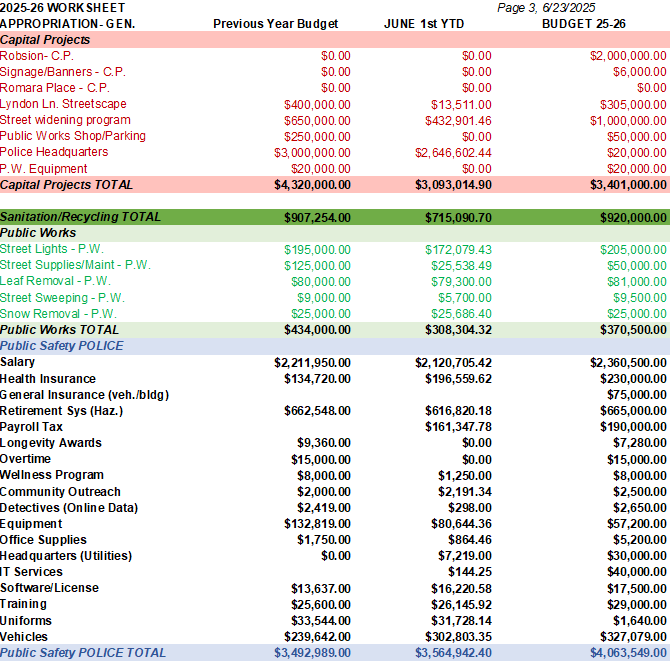
Task: Click the 'Robsion- C.P.' row label
Action: click(37, 56)
